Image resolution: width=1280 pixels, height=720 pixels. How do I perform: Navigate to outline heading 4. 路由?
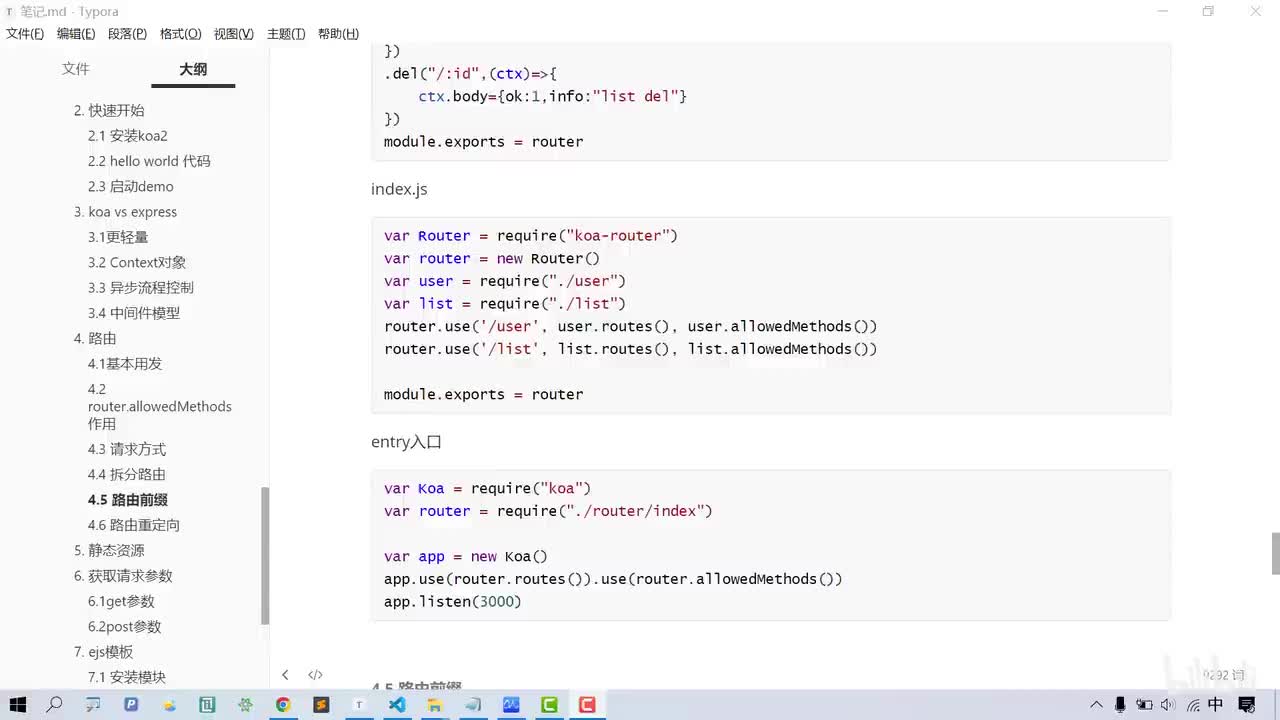95,339
